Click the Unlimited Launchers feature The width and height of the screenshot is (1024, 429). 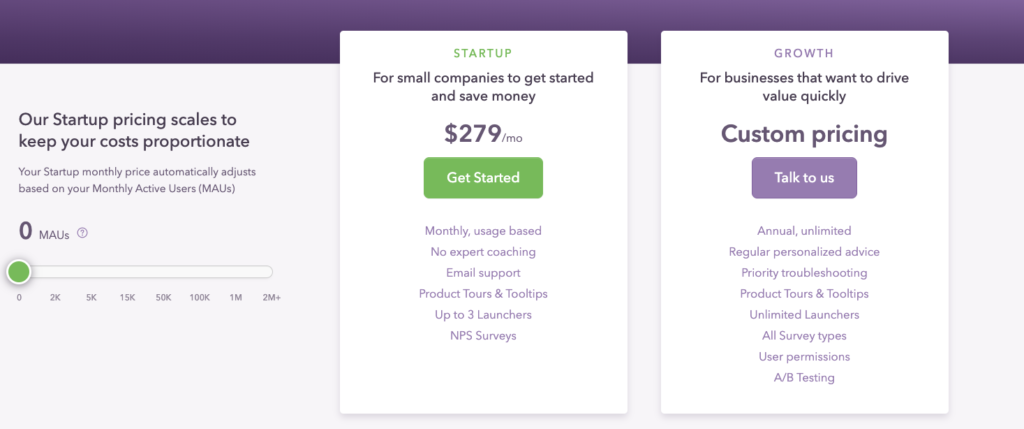804,315
